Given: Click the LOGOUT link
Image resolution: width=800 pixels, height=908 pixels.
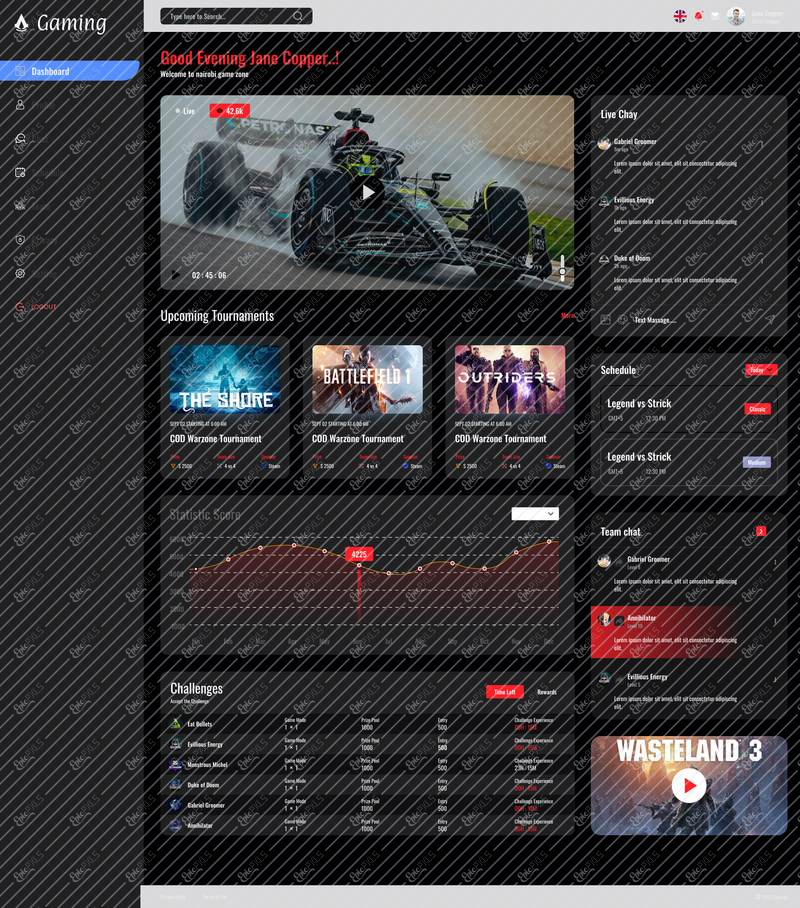Looking at the screenshot, I should pyautogui.click(x=36, y=307).
